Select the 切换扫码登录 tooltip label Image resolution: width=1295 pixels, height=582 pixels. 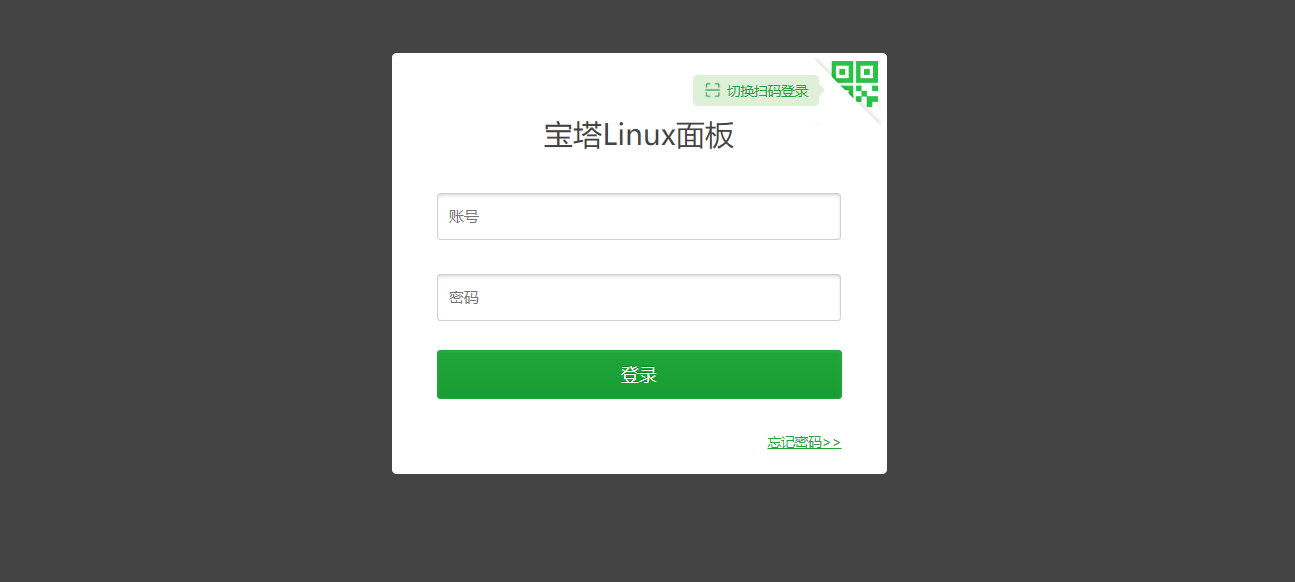767,91
